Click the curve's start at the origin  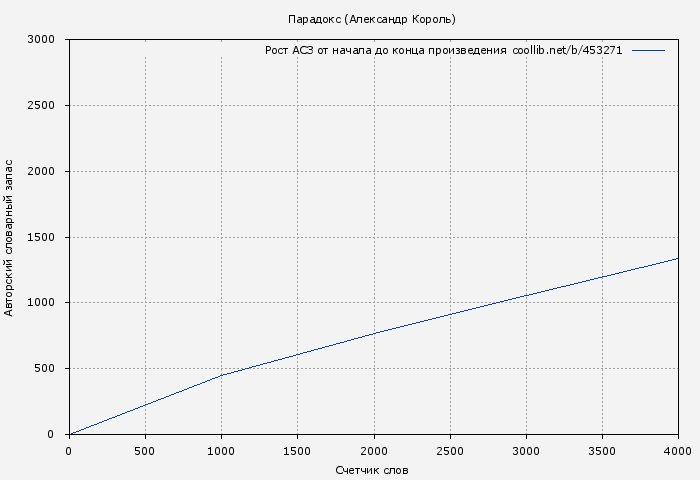[69, 434]
